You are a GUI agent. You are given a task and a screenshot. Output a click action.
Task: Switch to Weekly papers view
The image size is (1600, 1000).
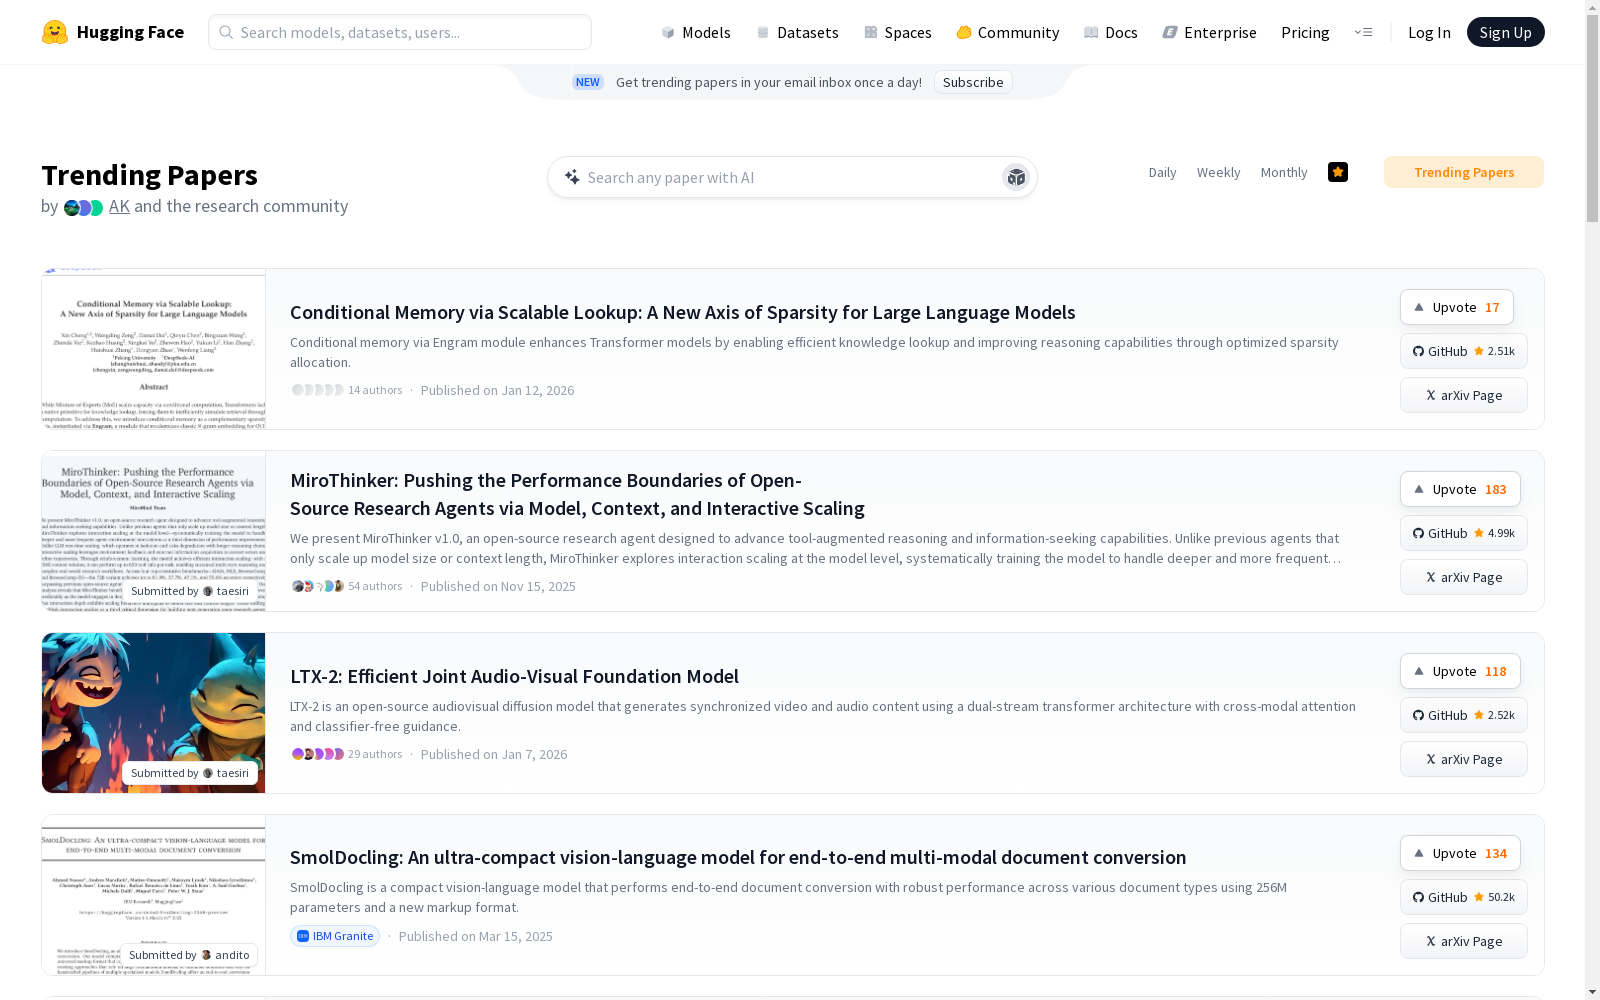coord(1218,172)
